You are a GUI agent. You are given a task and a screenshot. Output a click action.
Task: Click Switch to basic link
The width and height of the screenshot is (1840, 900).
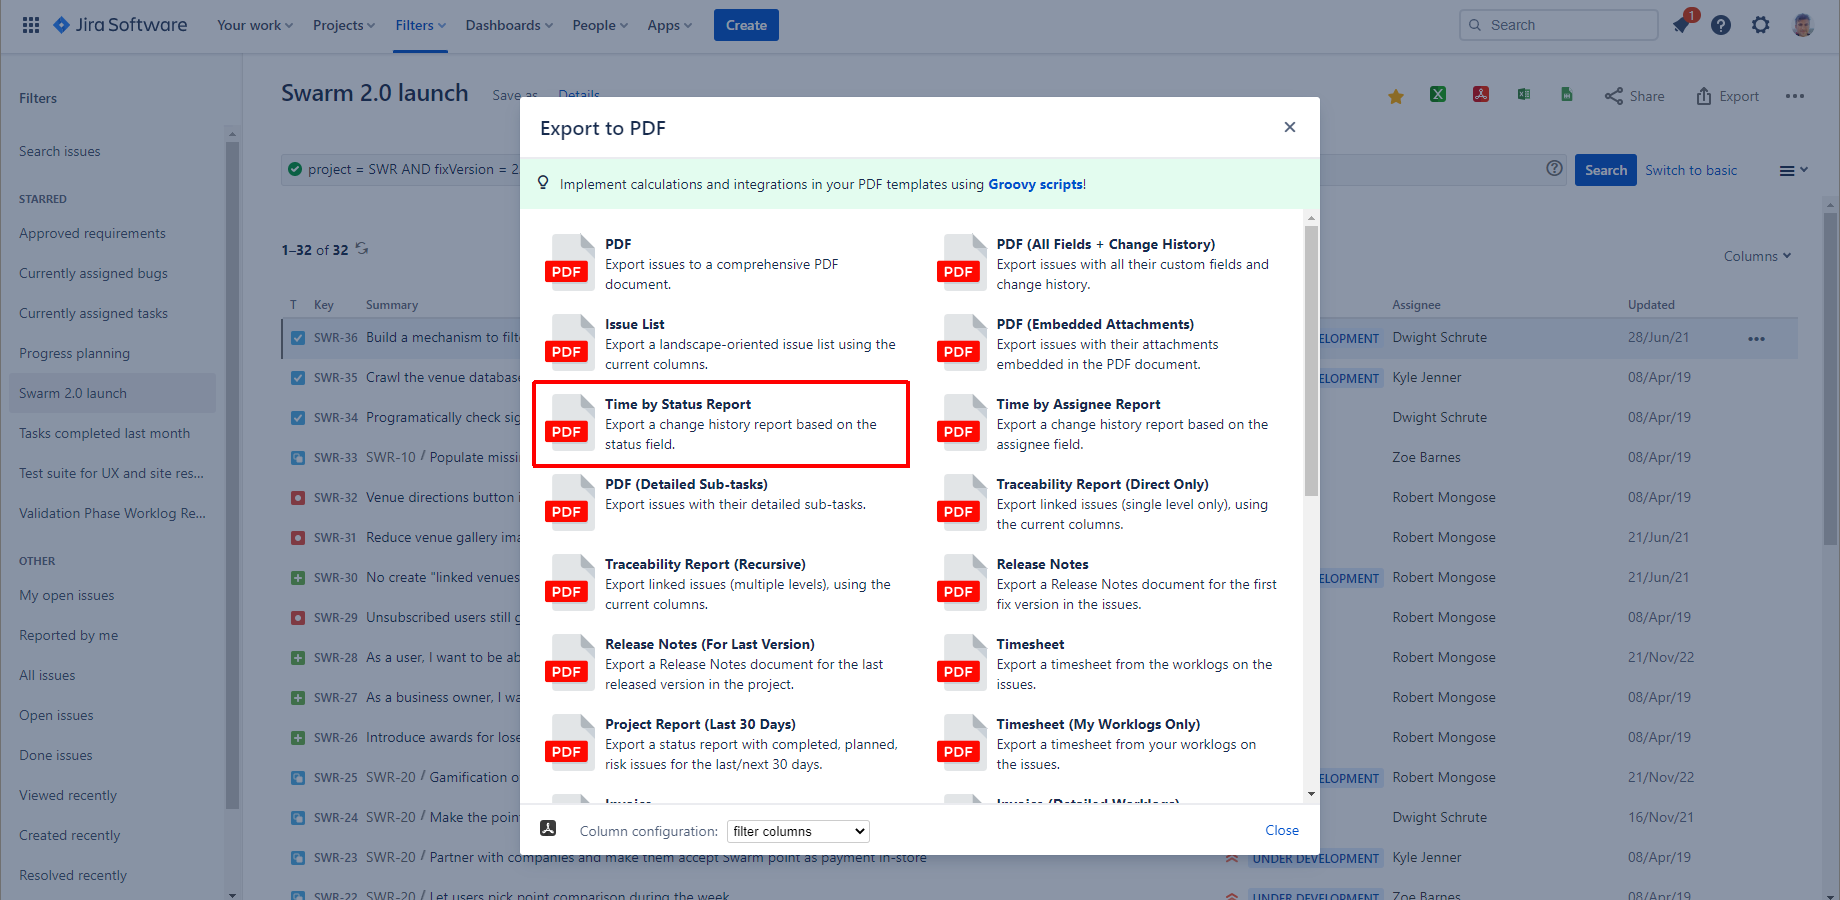click(1691, 170)
